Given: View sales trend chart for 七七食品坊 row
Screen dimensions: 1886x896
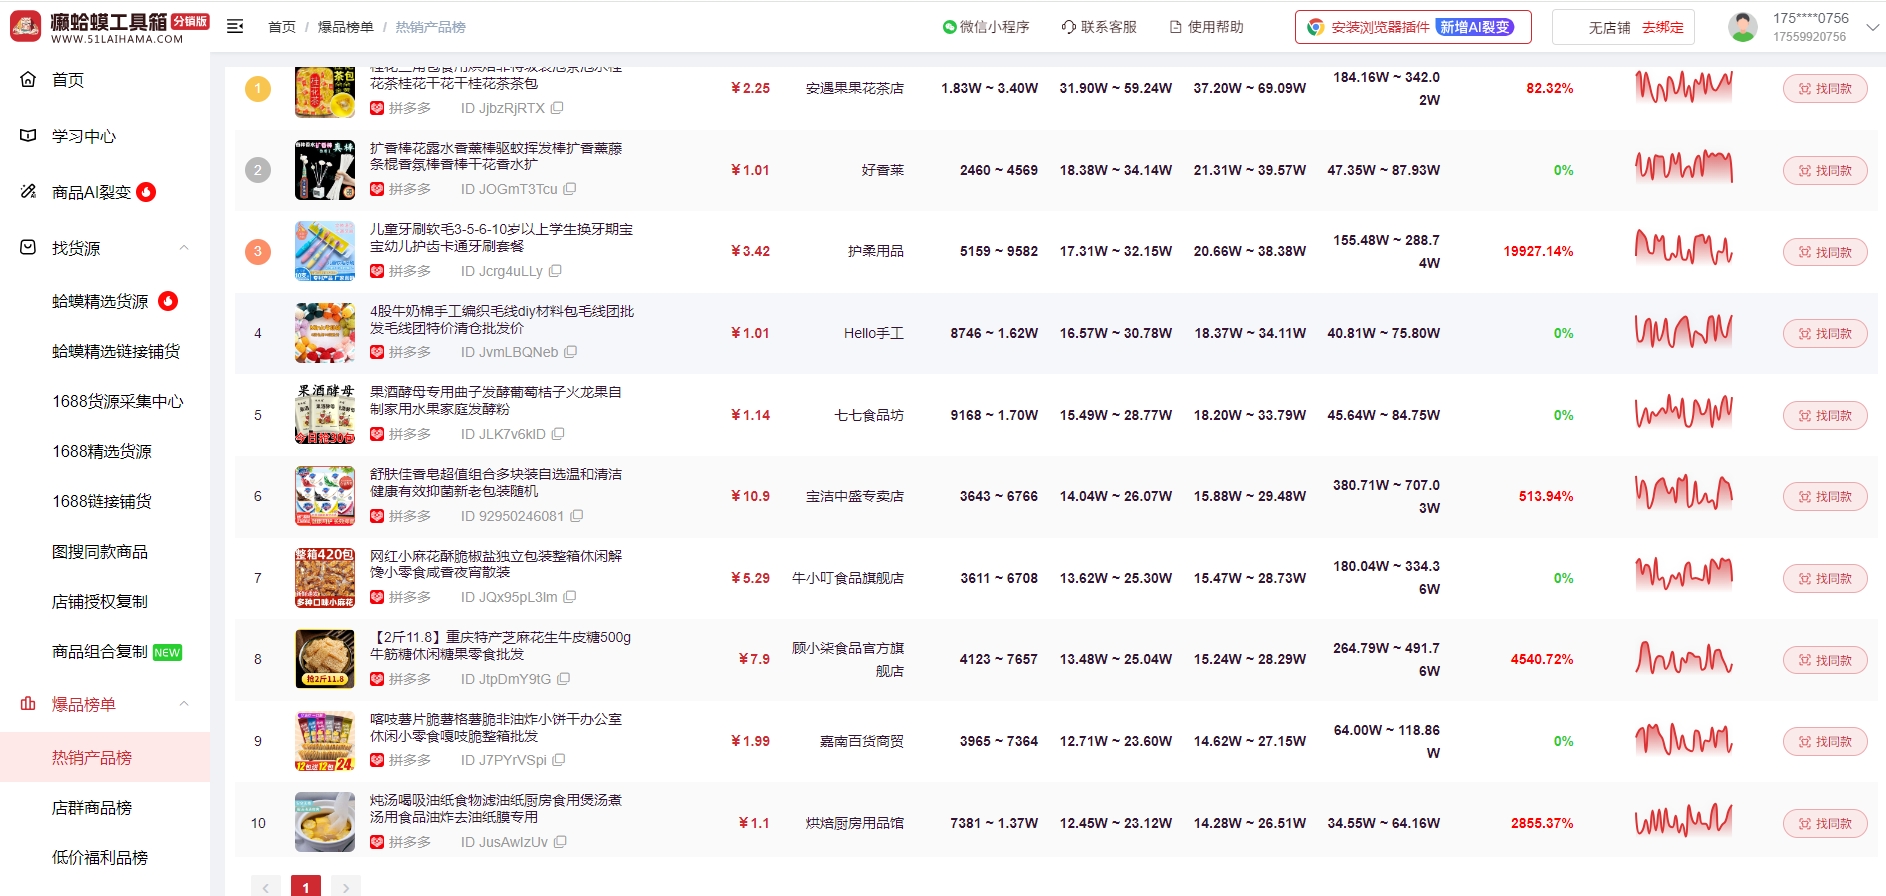Looking at the screenshot, I should click(1684, 412).
